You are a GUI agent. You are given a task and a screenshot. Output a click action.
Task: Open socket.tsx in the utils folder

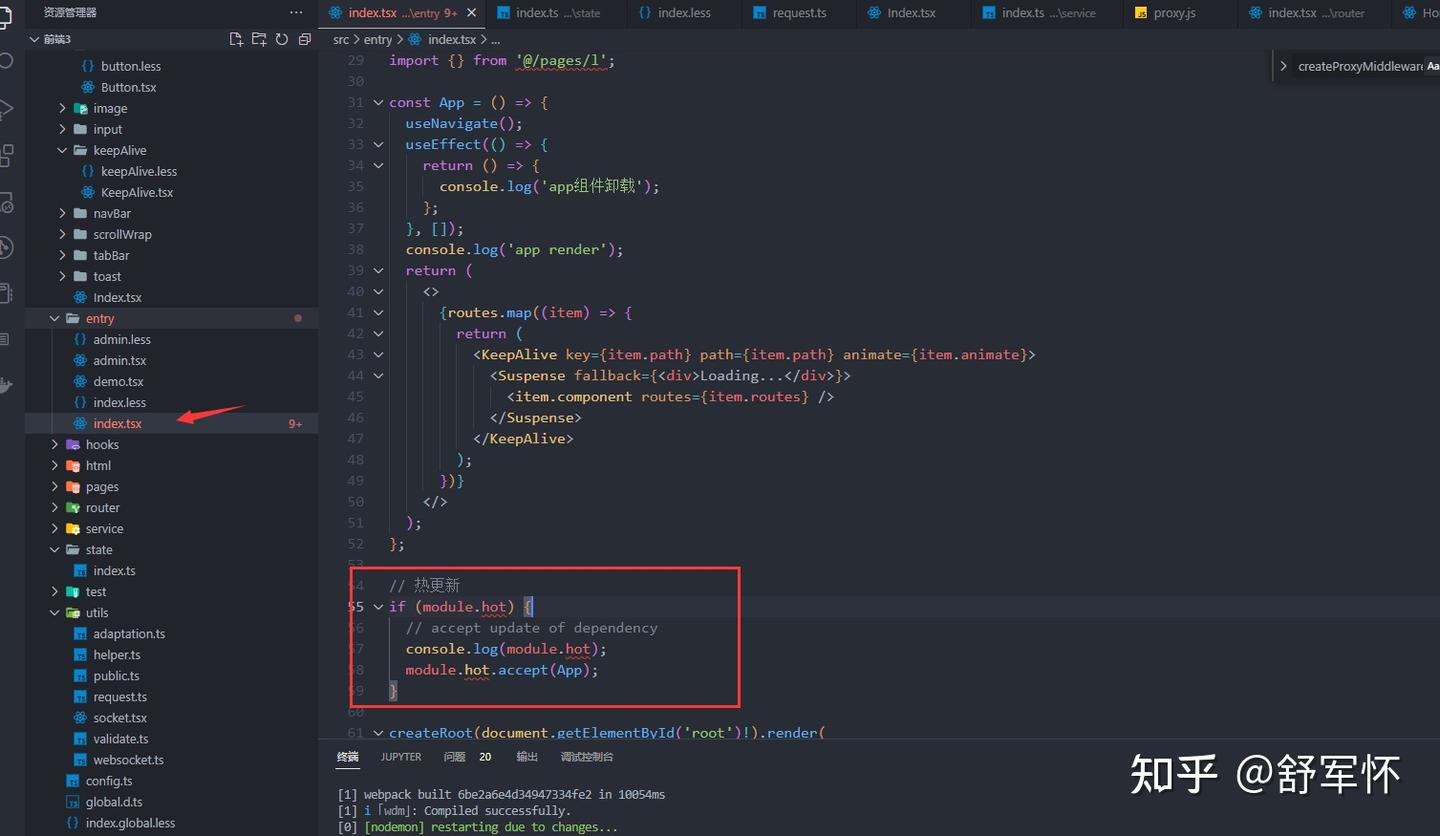120,717
